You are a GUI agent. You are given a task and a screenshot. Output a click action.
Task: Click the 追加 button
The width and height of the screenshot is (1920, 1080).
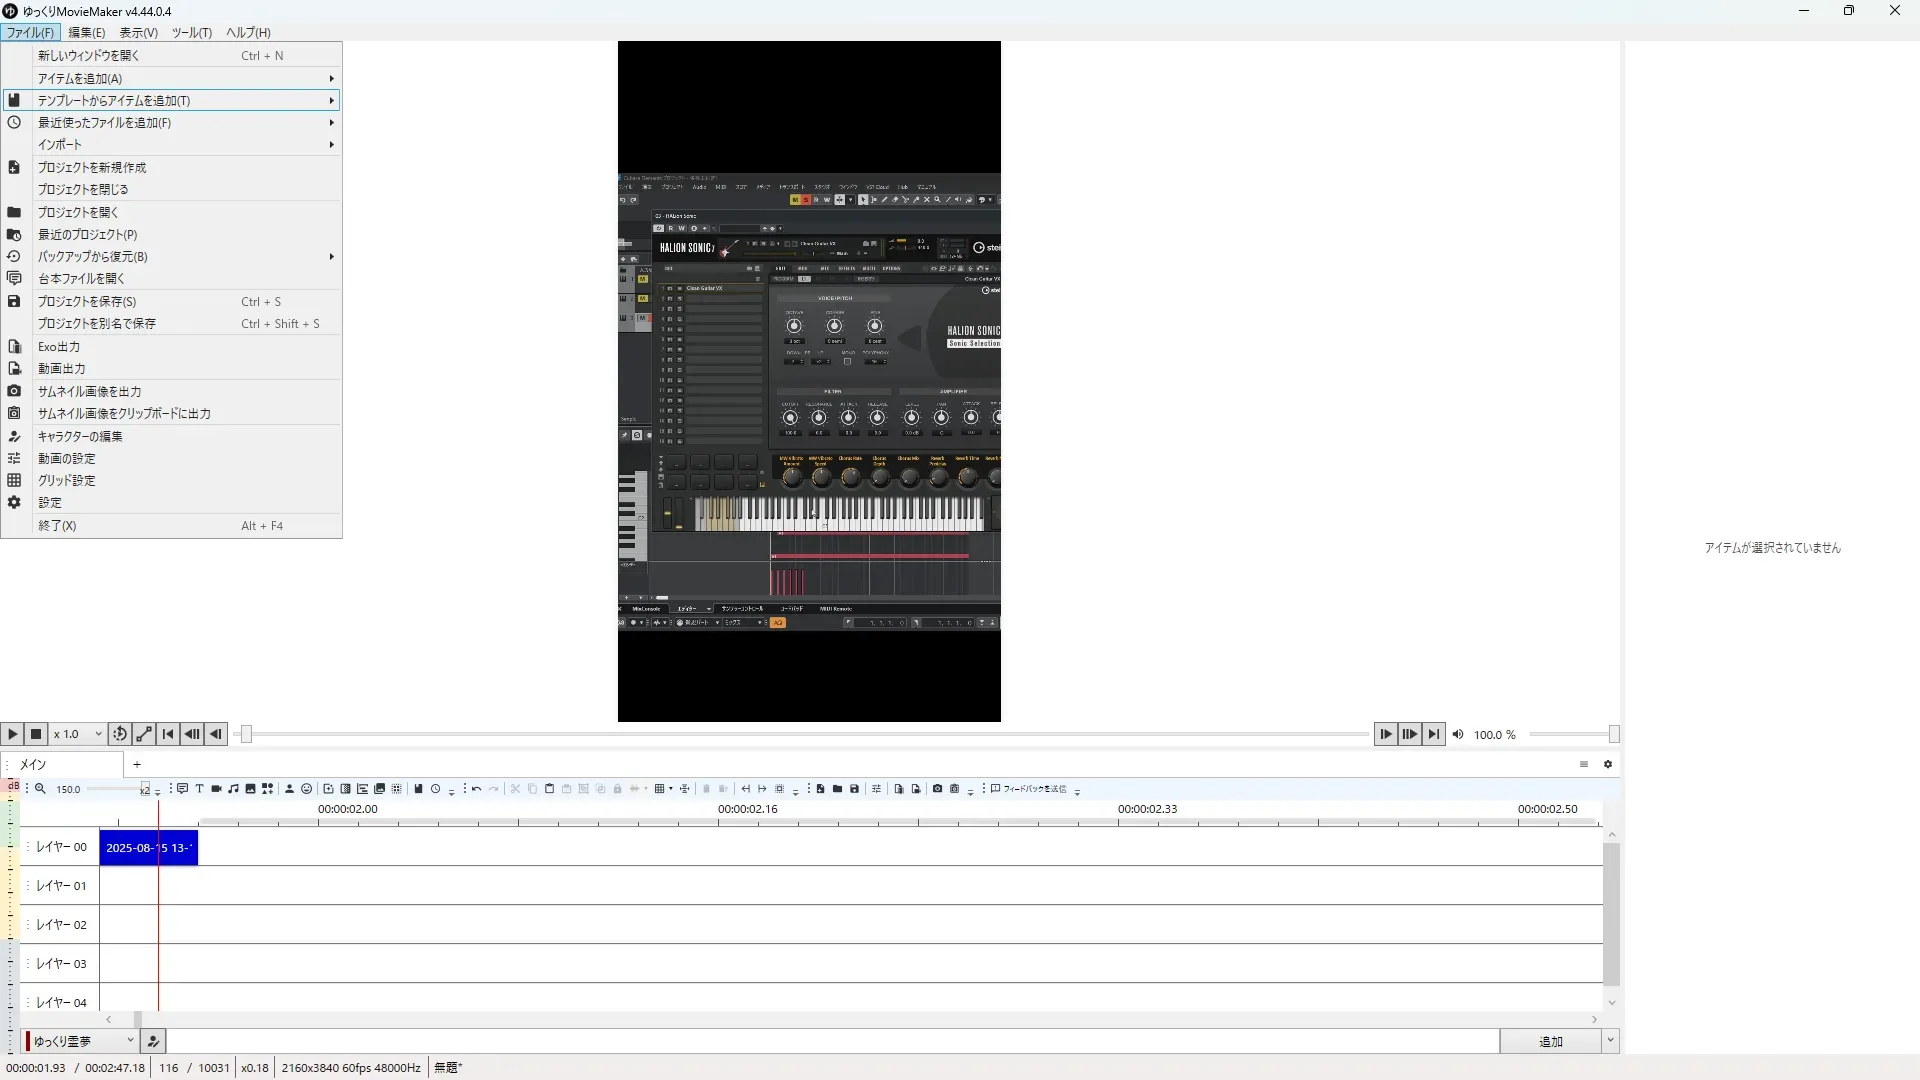click(1549, 1041)
